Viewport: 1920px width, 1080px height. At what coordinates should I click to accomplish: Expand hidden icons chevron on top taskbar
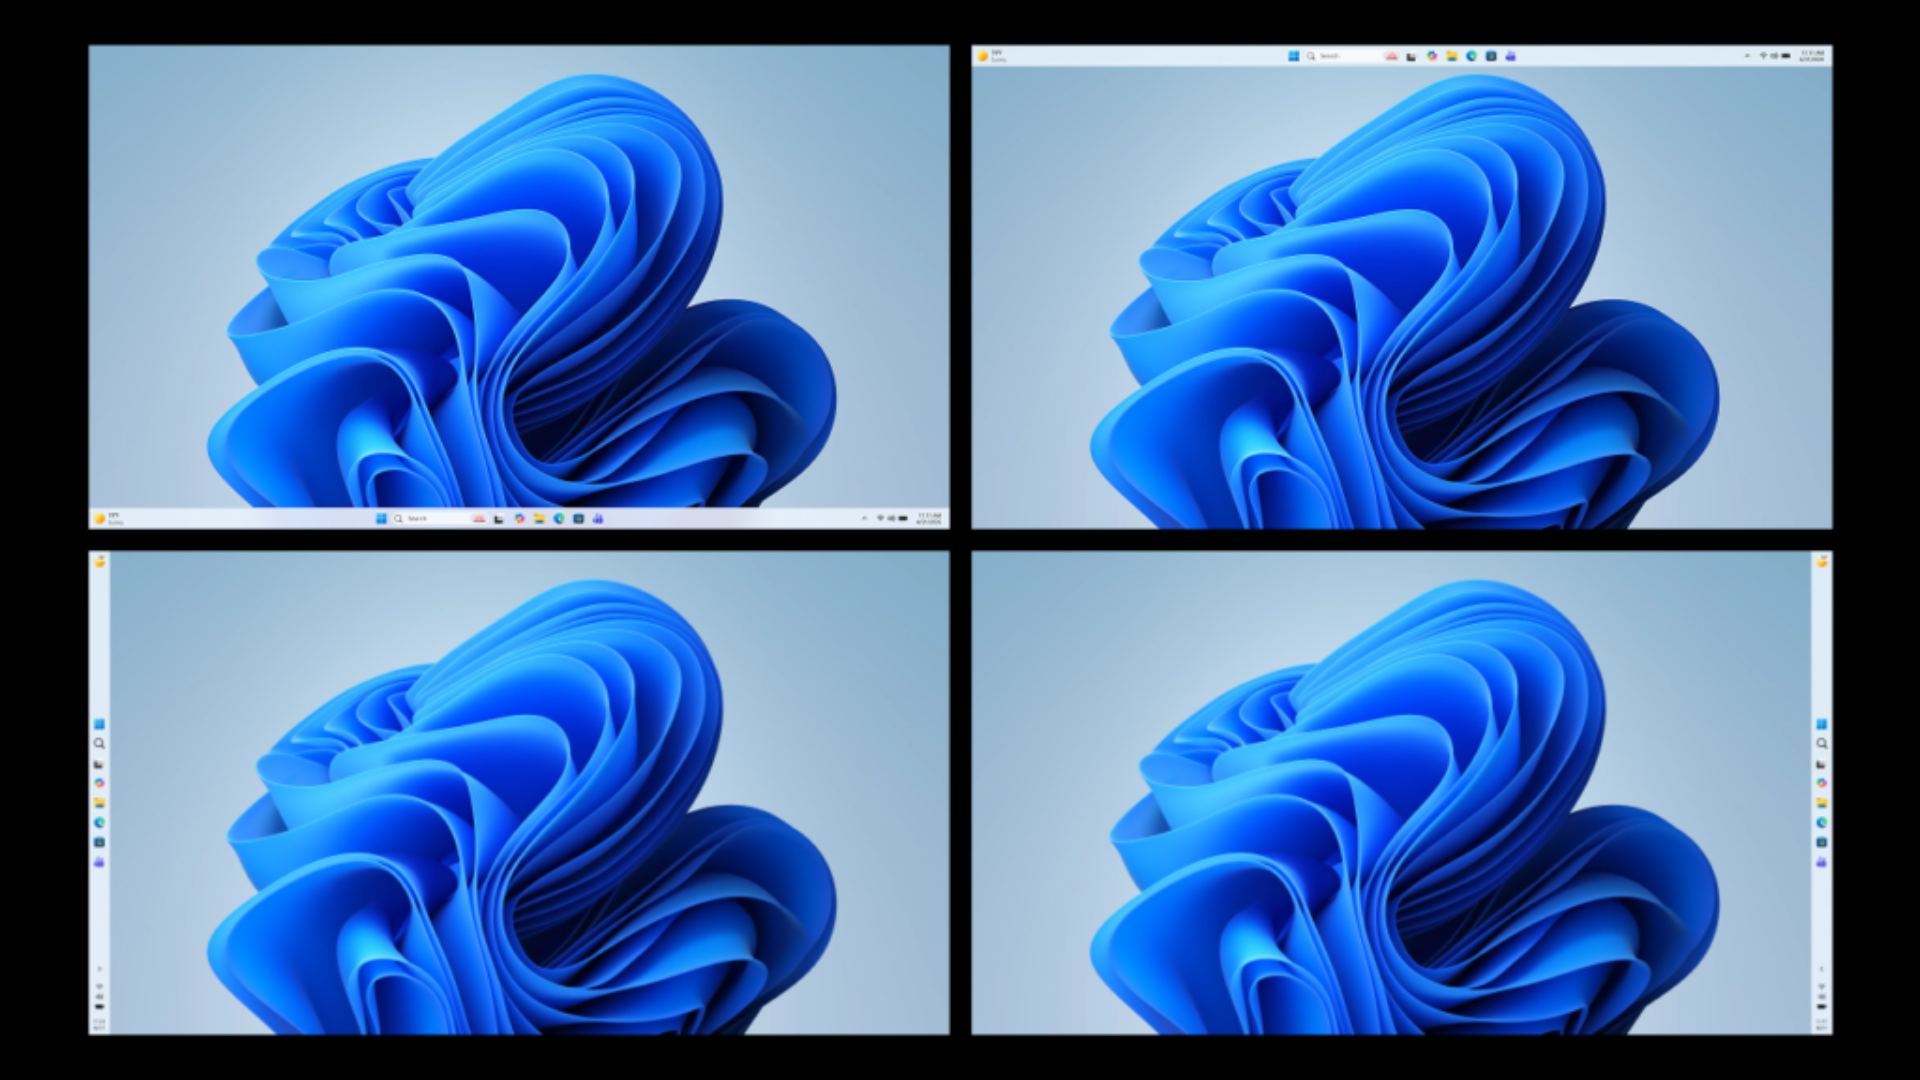pos(1747,56)
